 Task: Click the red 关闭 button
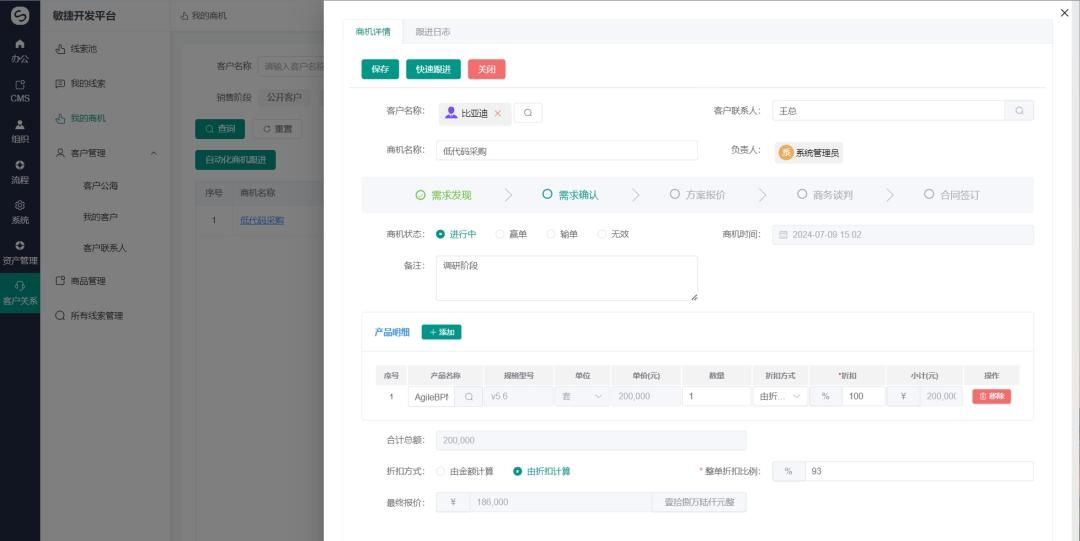coord(486,69)
